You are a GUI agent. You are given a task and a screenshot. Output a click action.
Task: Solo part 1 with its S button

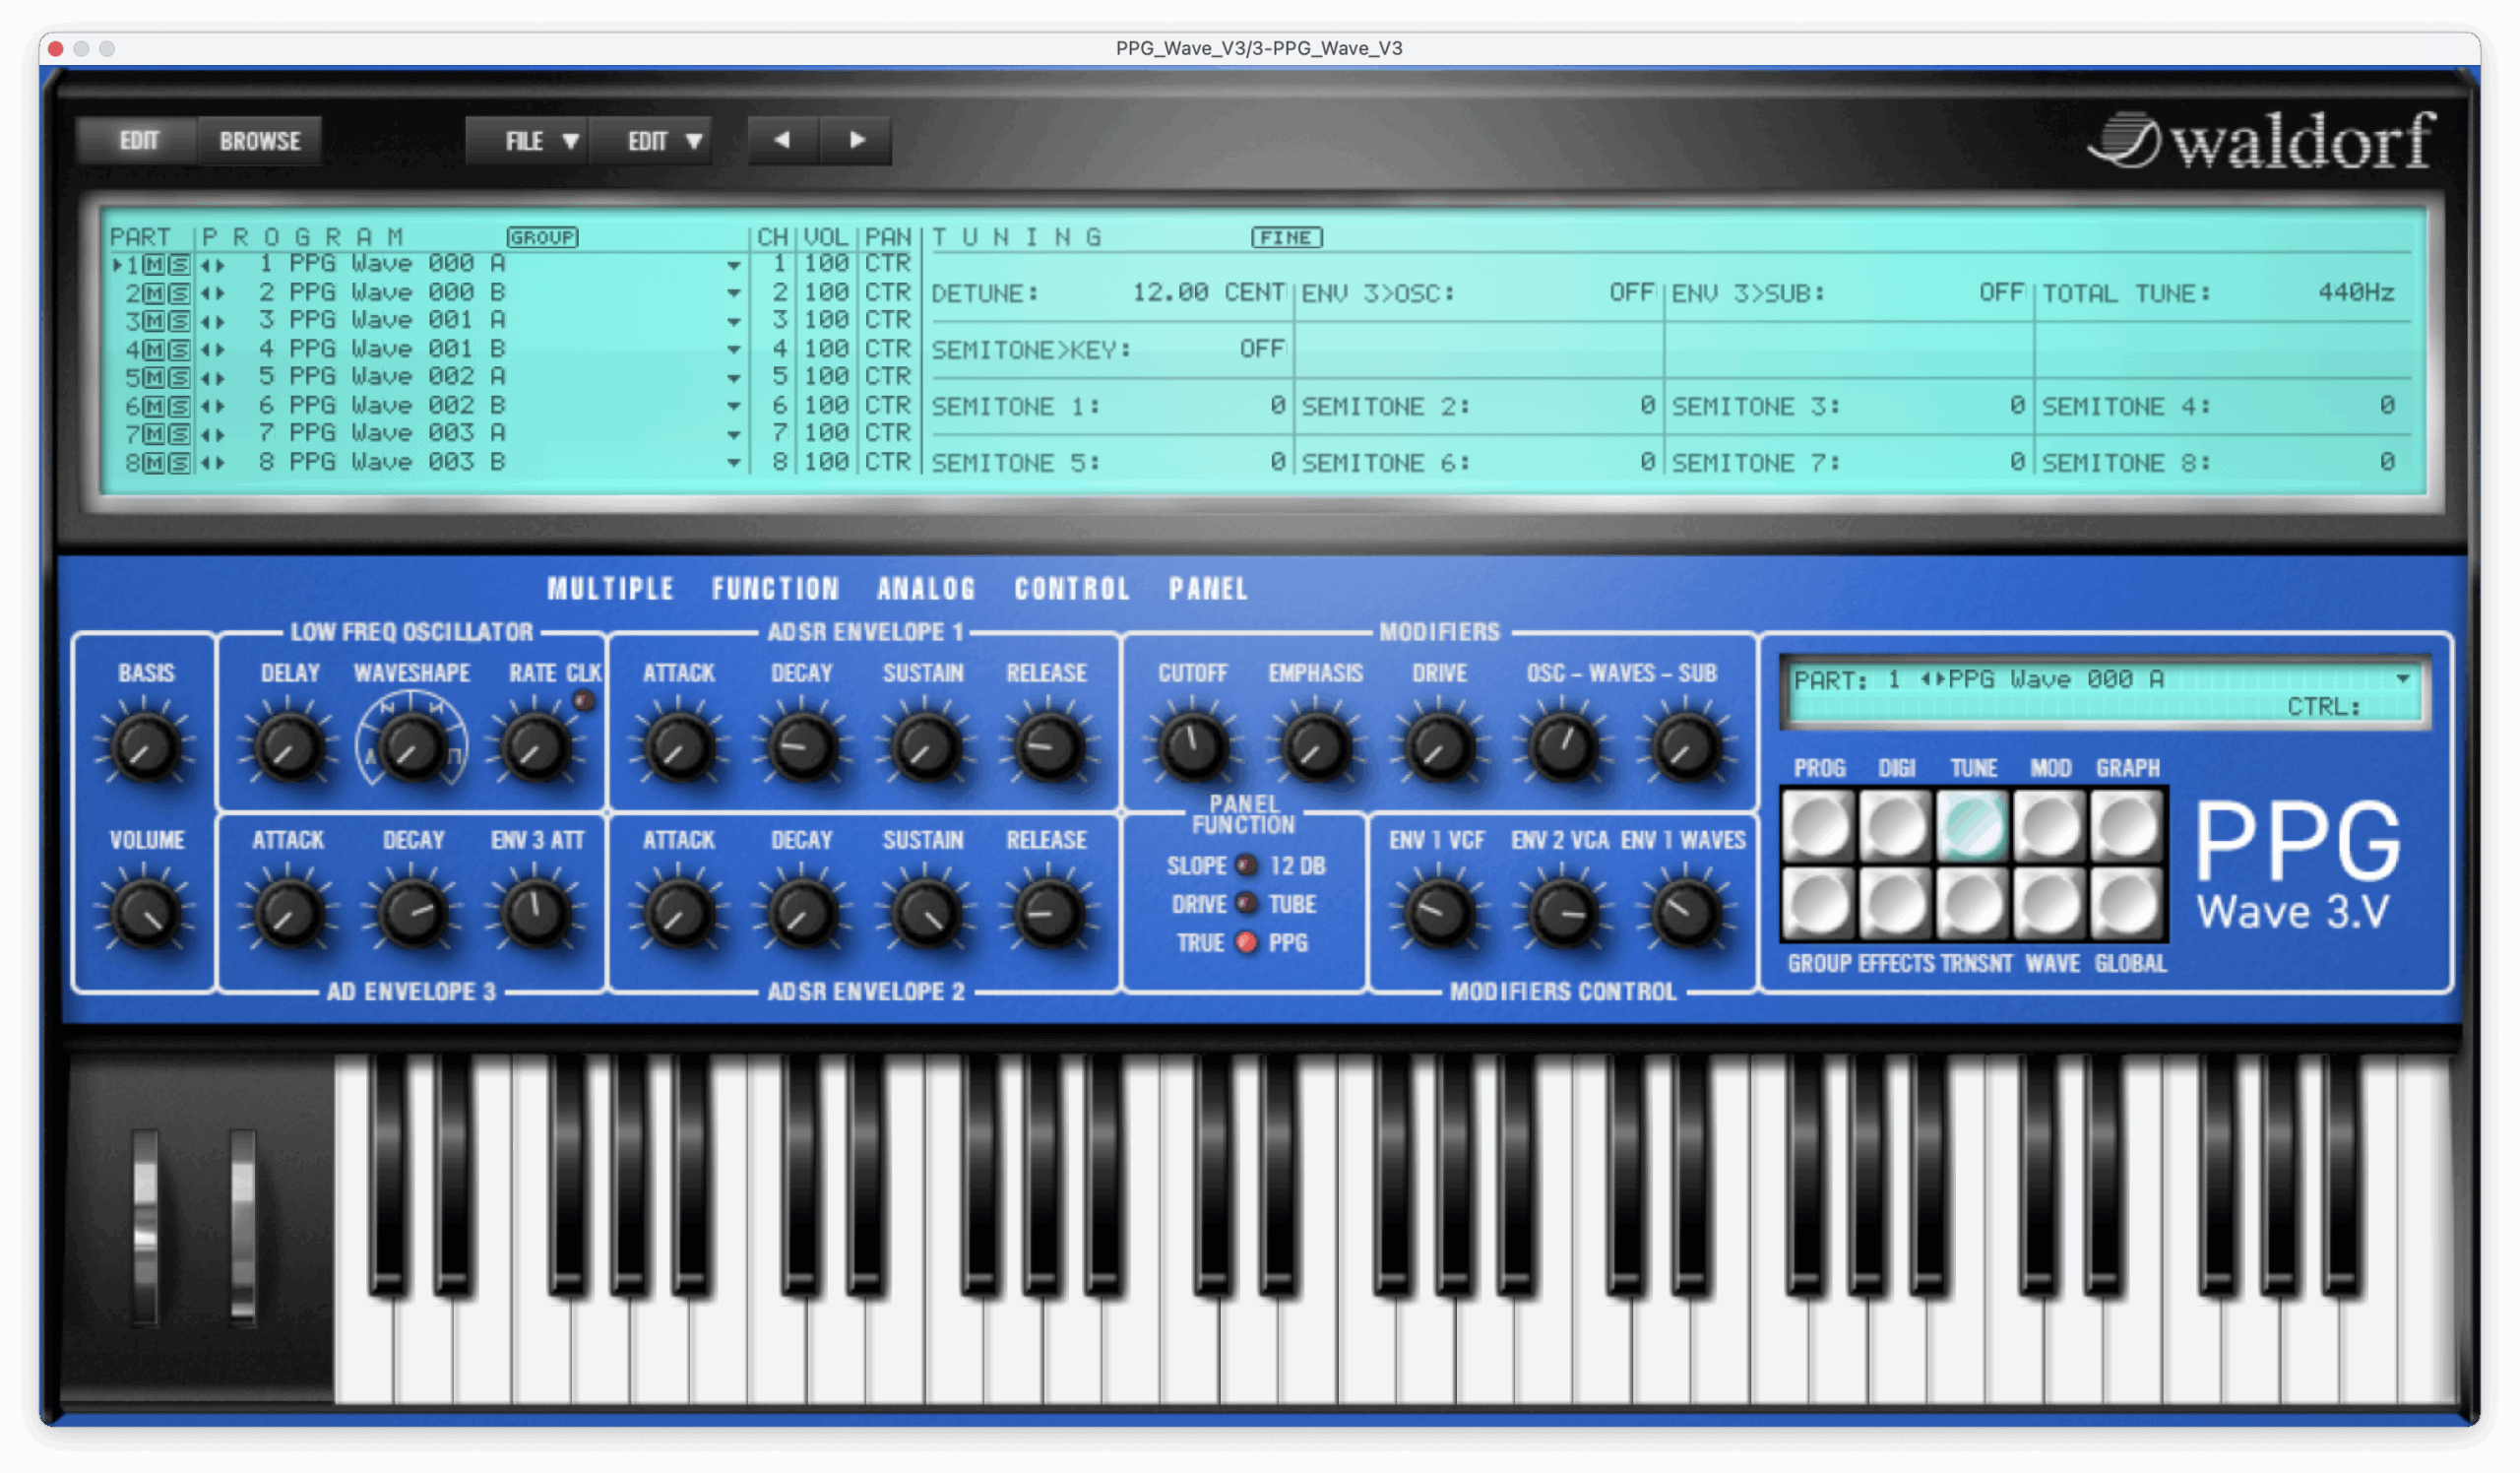[179, 266]
